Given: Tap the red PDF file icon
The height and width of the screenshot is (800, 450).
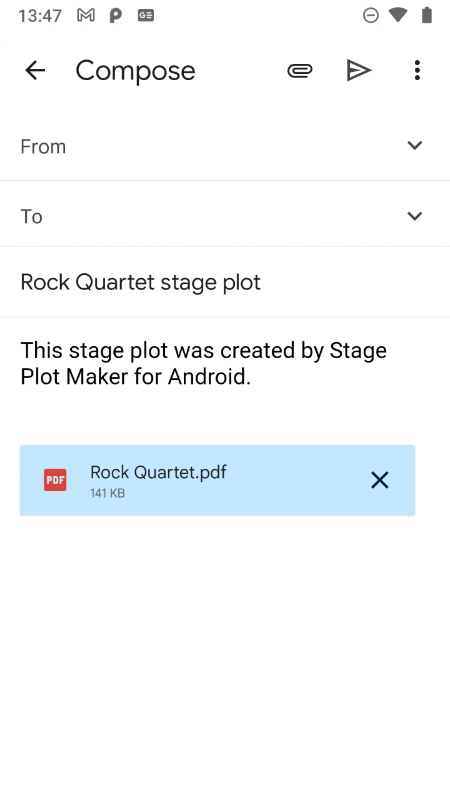Looking at the screenshot, I should [x=55, y=480].
